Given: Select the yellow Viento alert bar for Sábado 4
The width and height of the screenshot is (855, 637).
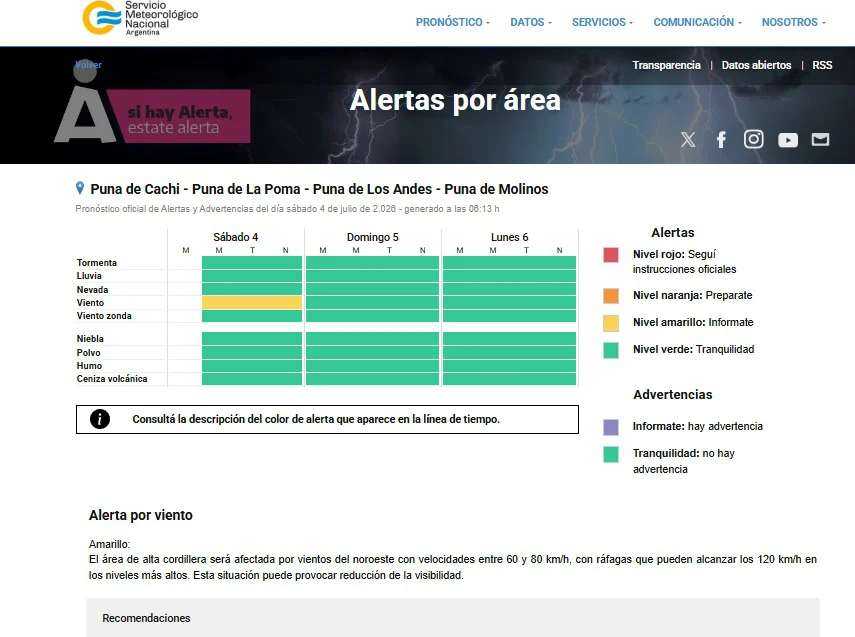Looking at the screenshot, I should (252, 303).
